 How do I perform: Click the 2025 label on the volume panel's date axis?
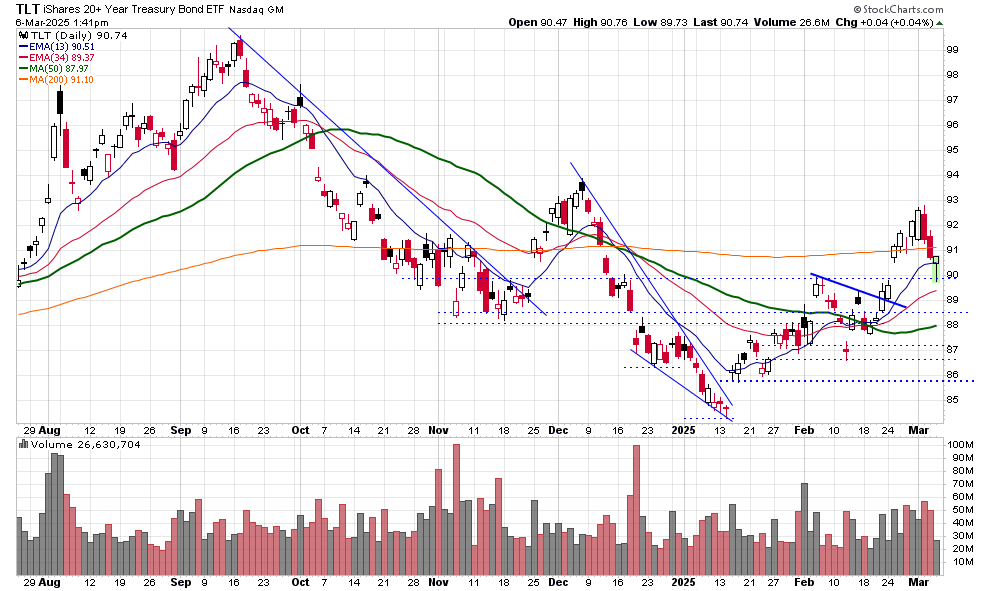tap(683, 583)
